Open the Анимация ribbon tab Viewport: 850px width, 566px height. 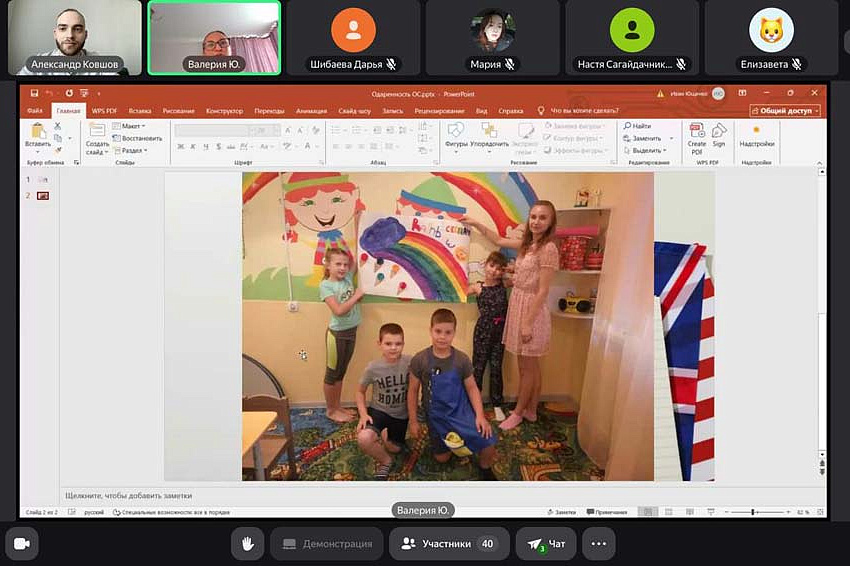[x=311, y=111]
